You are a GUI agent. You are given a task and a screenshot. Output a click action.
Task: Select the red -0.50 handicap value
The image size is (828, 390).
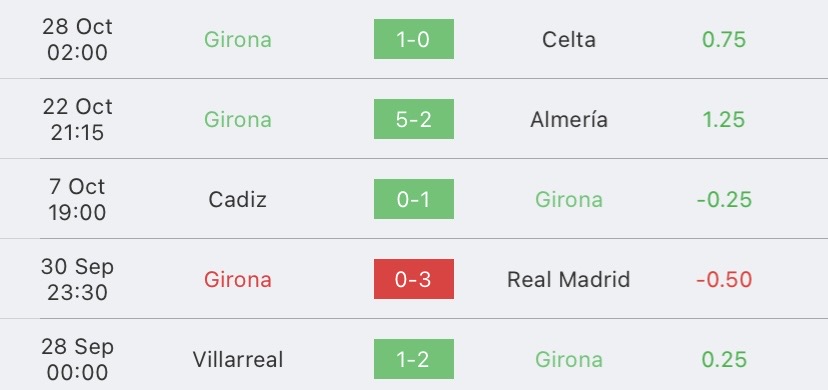point(724,280)
